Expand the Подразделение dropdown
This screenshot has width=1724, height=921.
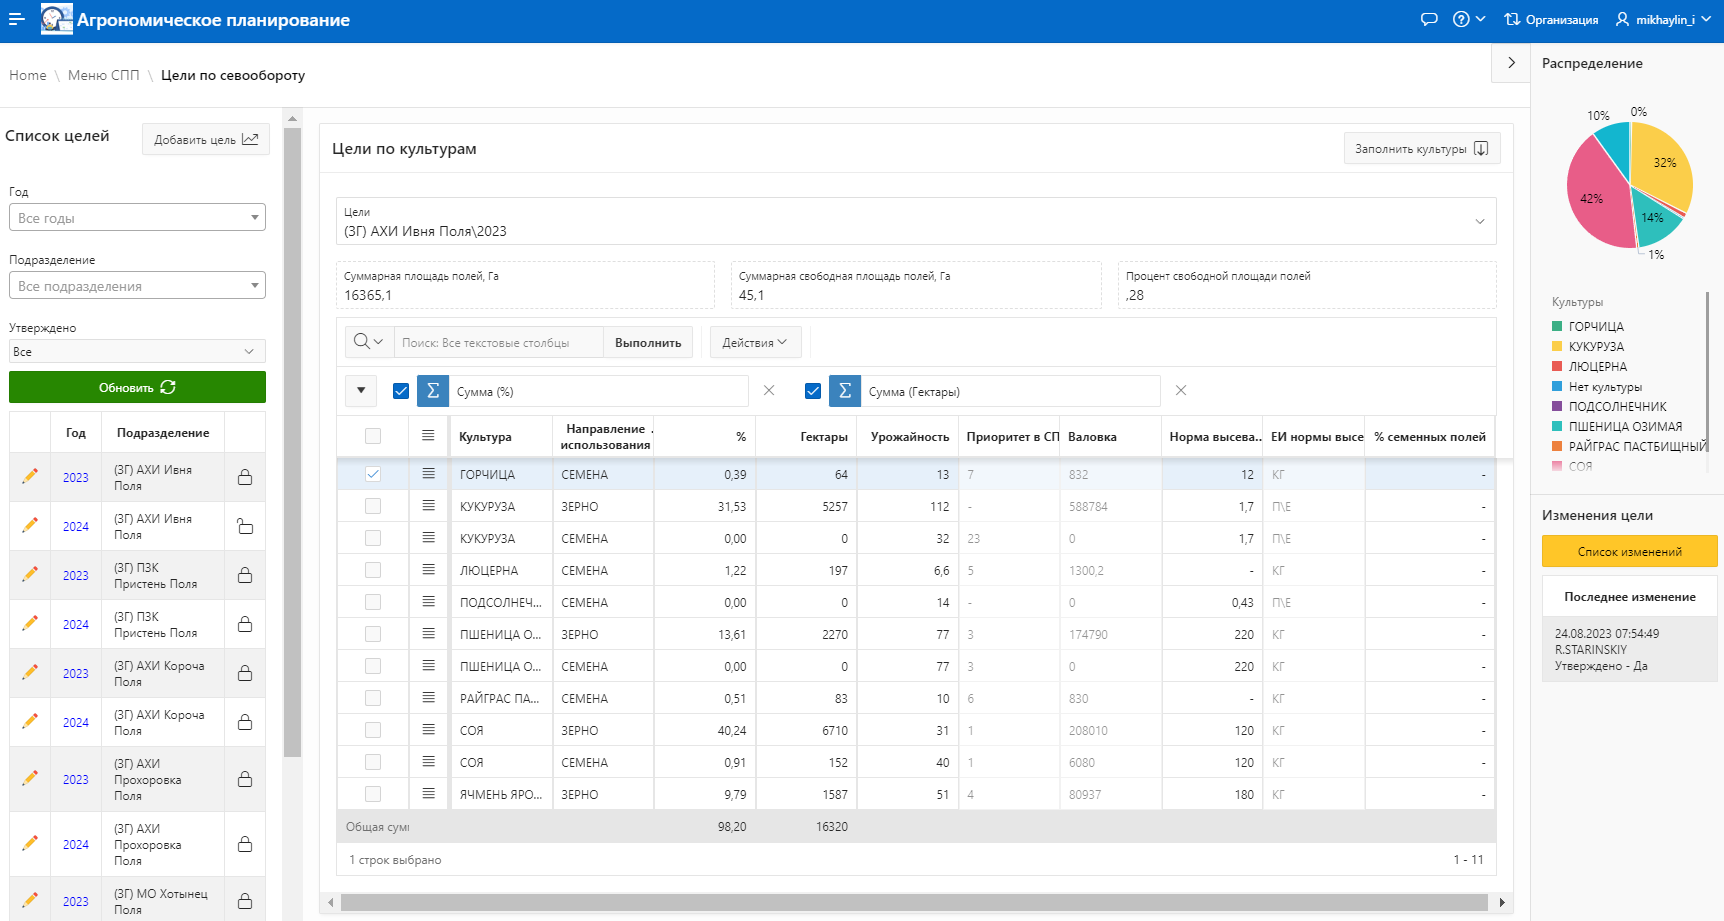click(x=137, y=286)
